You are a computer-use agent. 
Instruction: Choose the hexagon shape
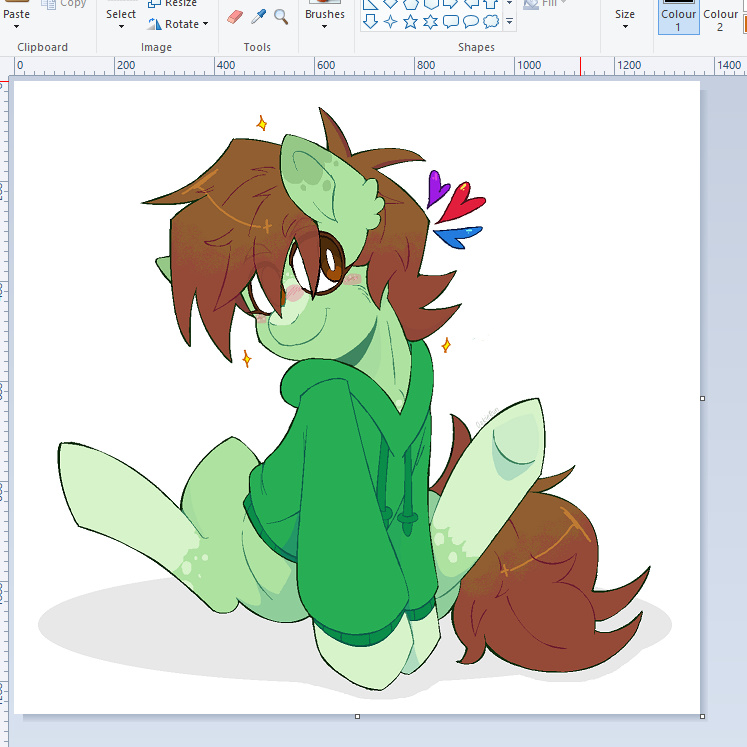coord(430,4)
